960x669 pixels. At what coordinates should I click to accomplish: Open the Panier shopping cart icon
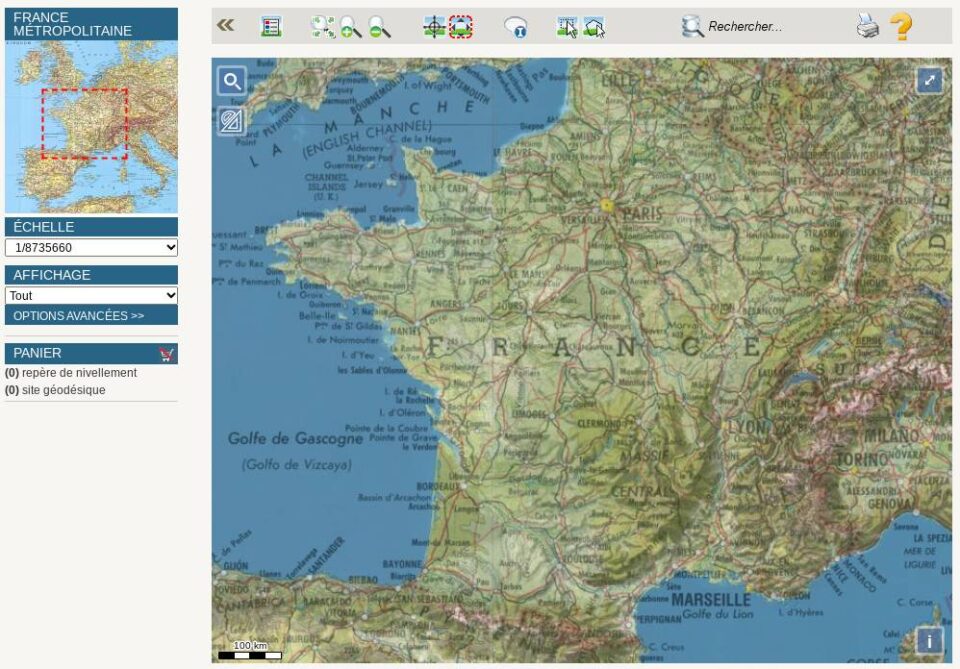tap(166, 354)
